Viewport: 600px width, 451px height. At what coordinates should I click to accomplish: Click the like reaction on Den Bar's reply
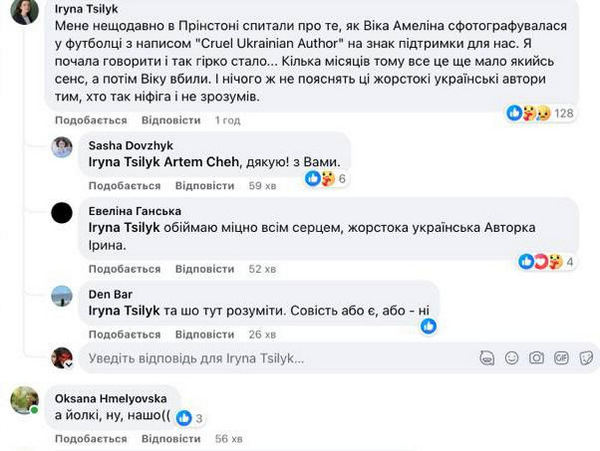coord(428,326)
